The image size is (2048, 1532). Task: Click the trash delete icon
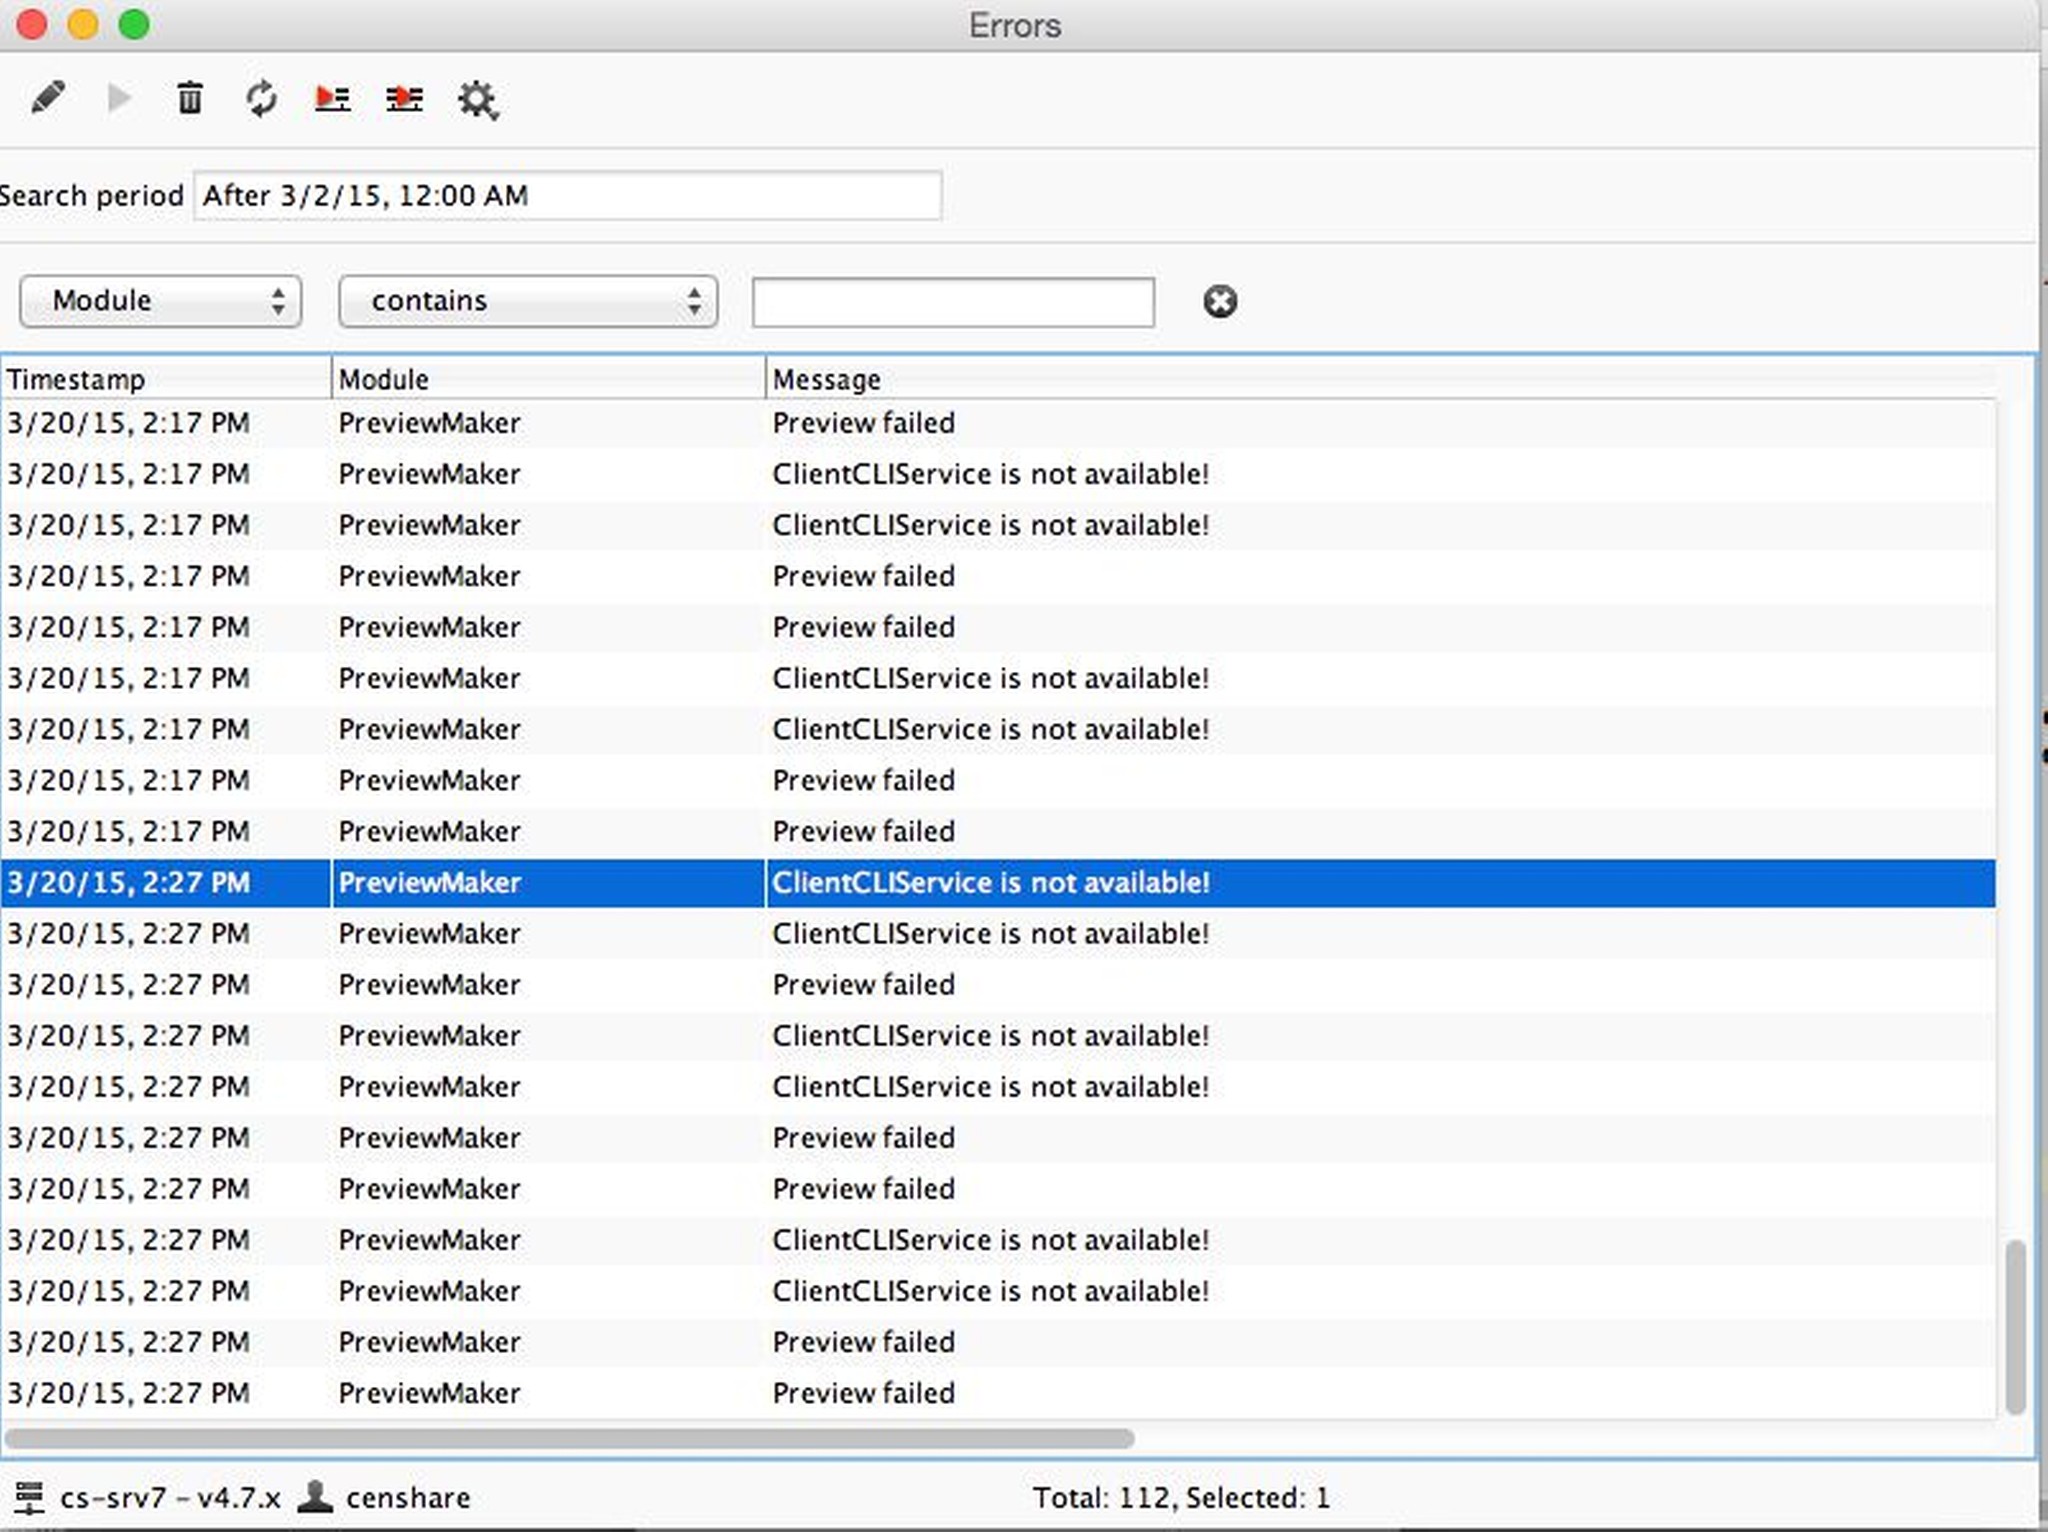click(x=189, y=98)
